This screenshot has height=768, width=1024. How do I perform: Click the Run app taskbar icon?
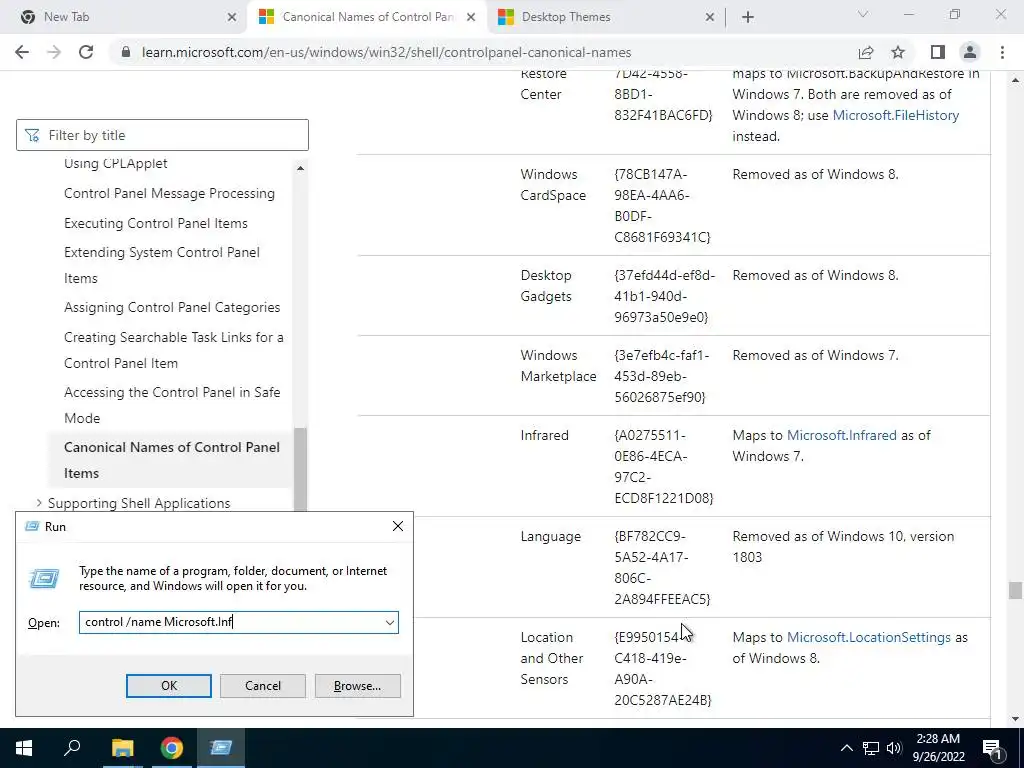[x=221, y=748]
